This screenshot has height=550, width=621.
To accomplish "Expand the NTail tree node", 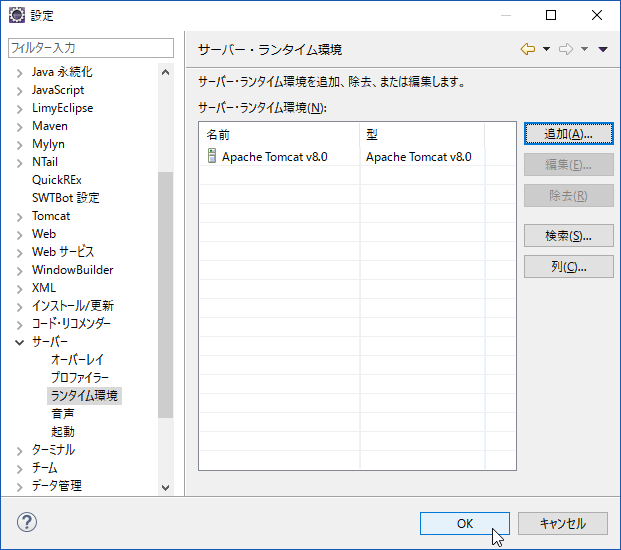I will [19, 163].
